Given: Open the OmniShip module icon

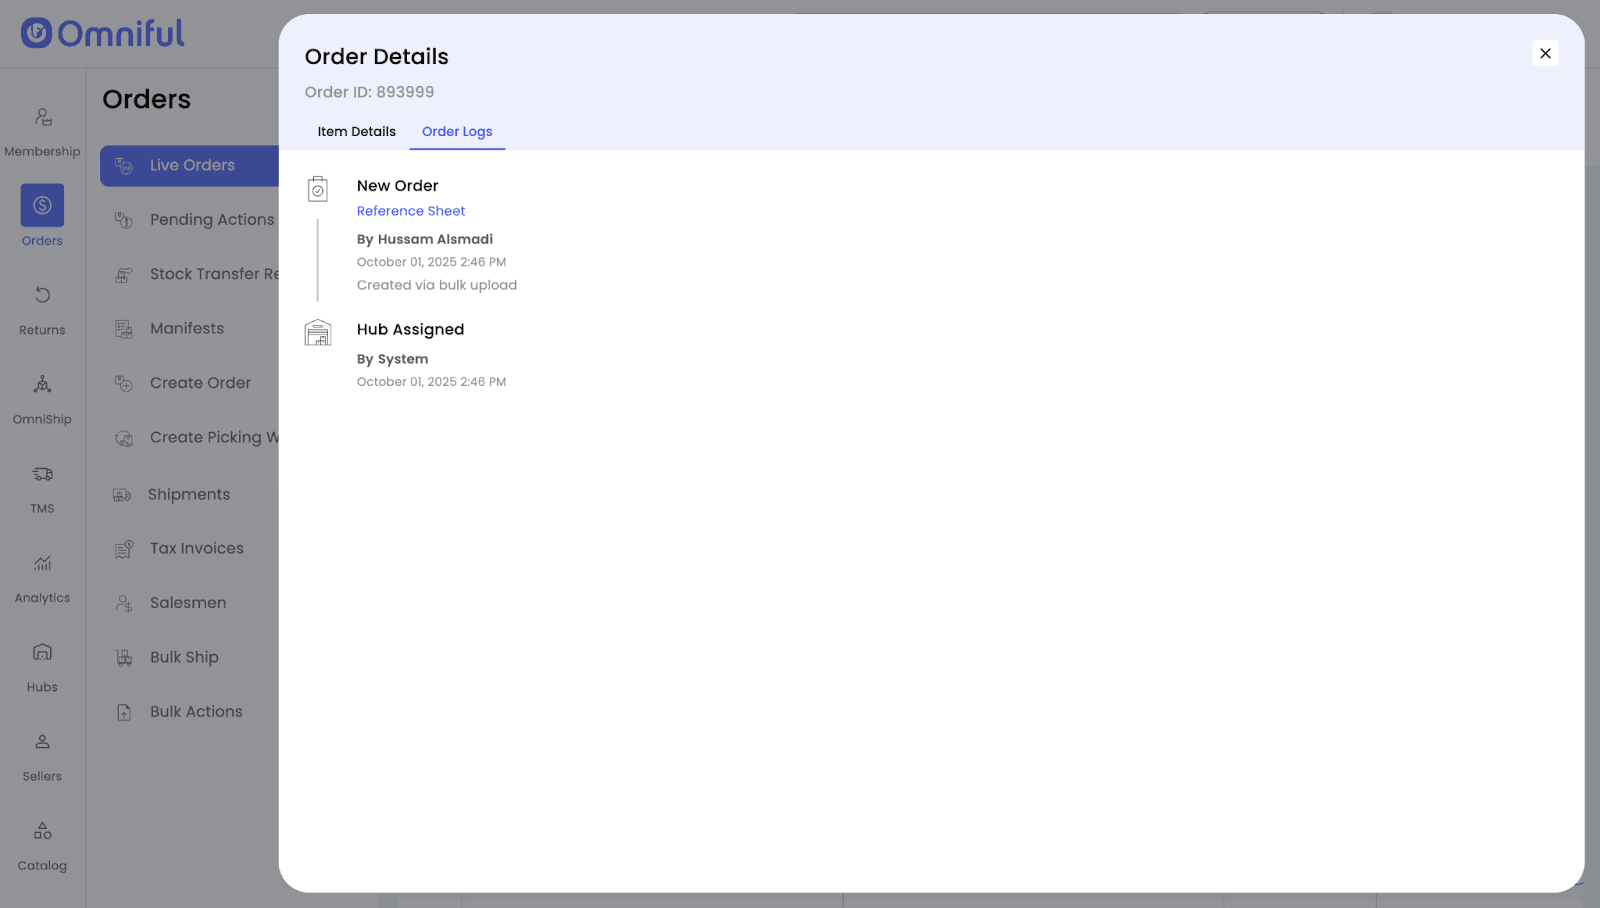Looking at the screenshot, I should point(42,385).
